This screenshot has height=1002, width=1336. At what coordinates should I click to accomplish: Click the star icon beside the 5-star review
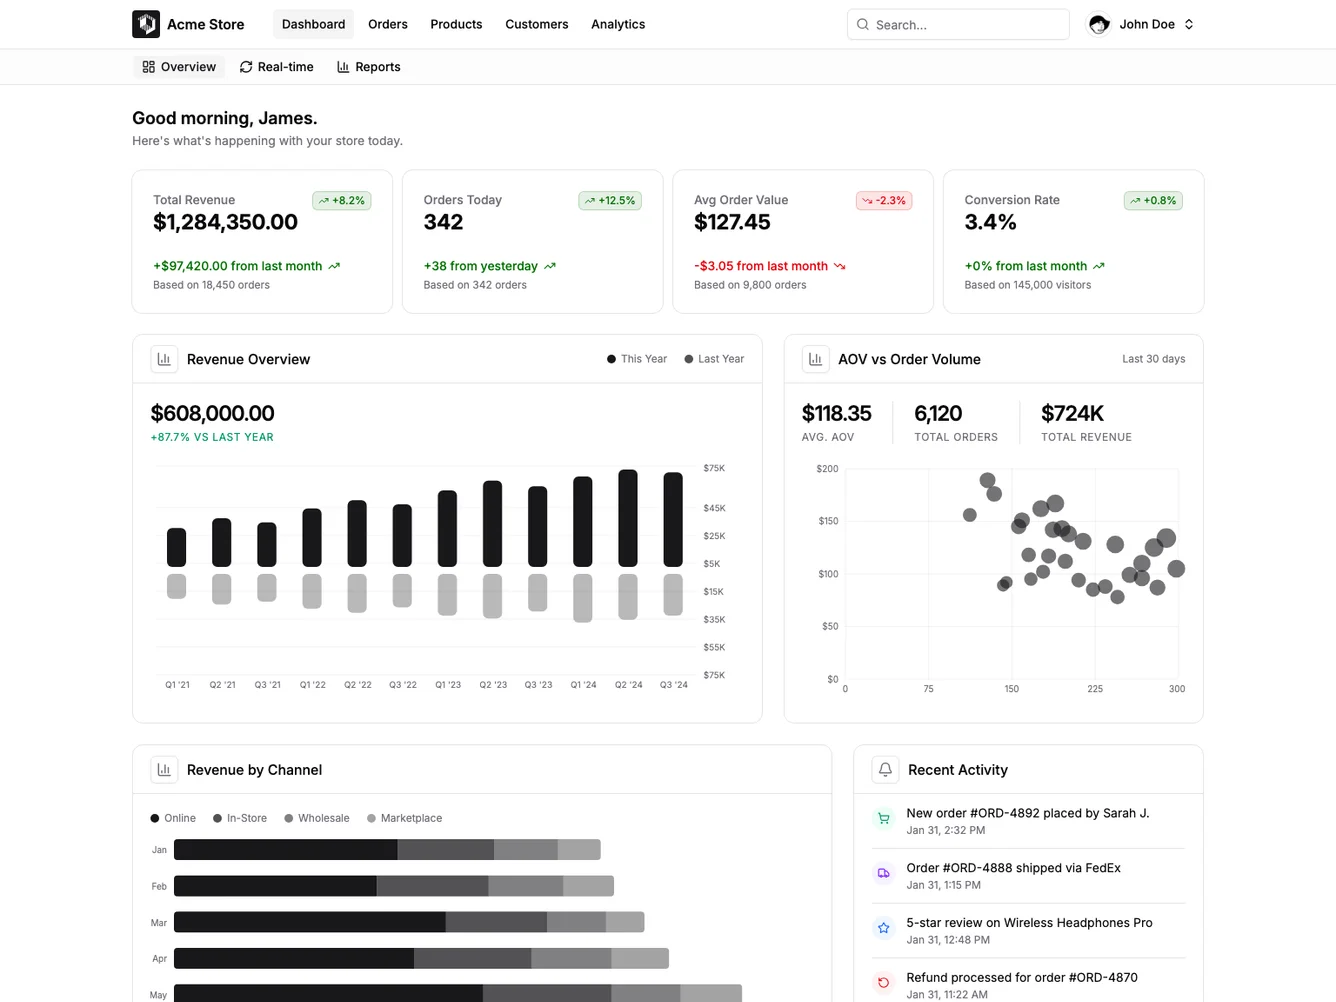883,928
